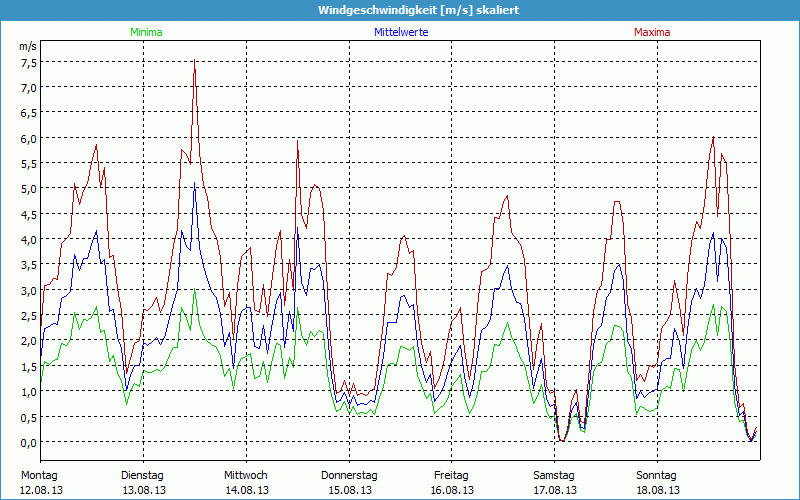Click the 'Mittwoch' day label
800x500 pixels.
tap(245, 476)
